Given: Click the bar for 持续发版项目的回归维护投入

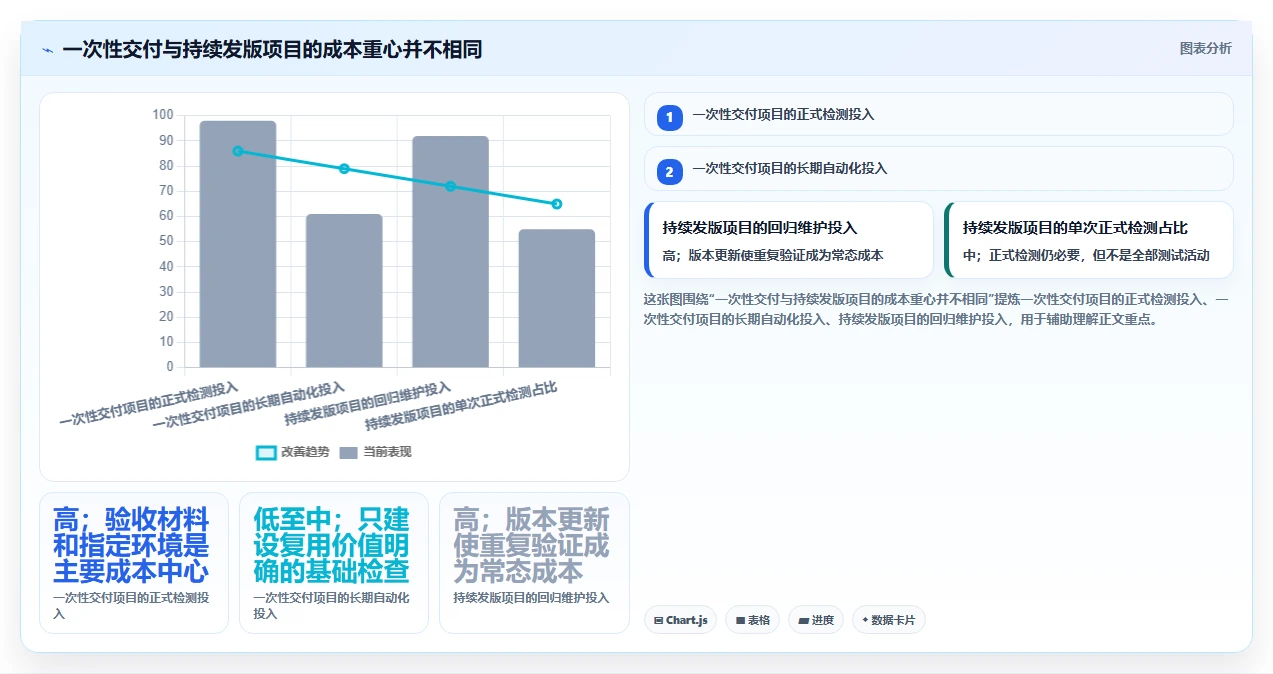Looking at the screenshot, I should click(450, 252).
